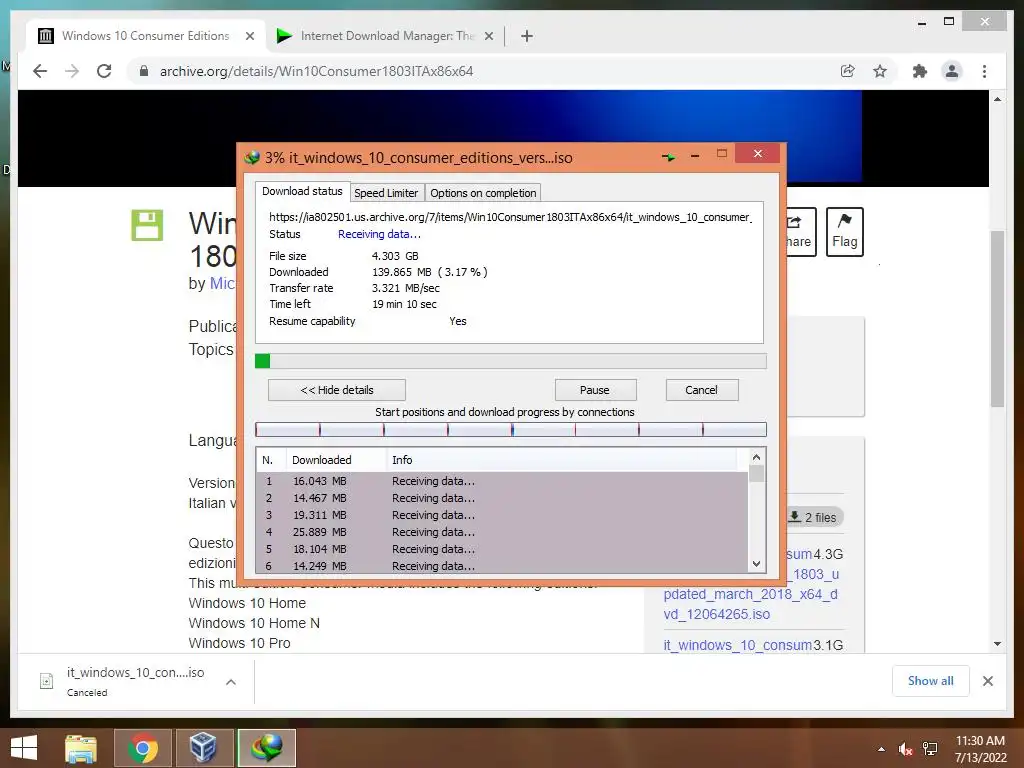This screenshot has height=768, width=1024.
Task: Select connection row 2 with 14.467 MB
Action: (x=502, y=498)
